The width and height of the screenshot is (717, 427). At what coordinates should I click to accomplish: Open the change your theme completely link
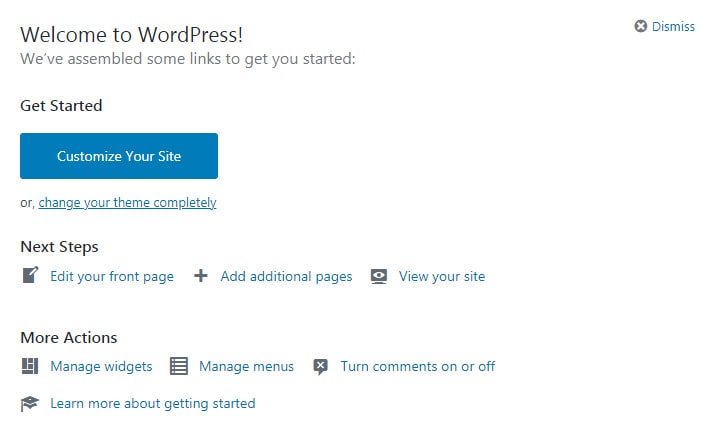[128, 203]
